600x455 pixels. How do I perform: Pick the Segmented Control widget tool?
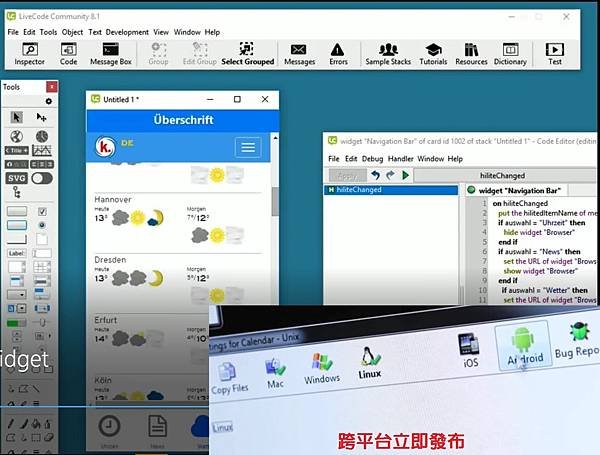42,164
